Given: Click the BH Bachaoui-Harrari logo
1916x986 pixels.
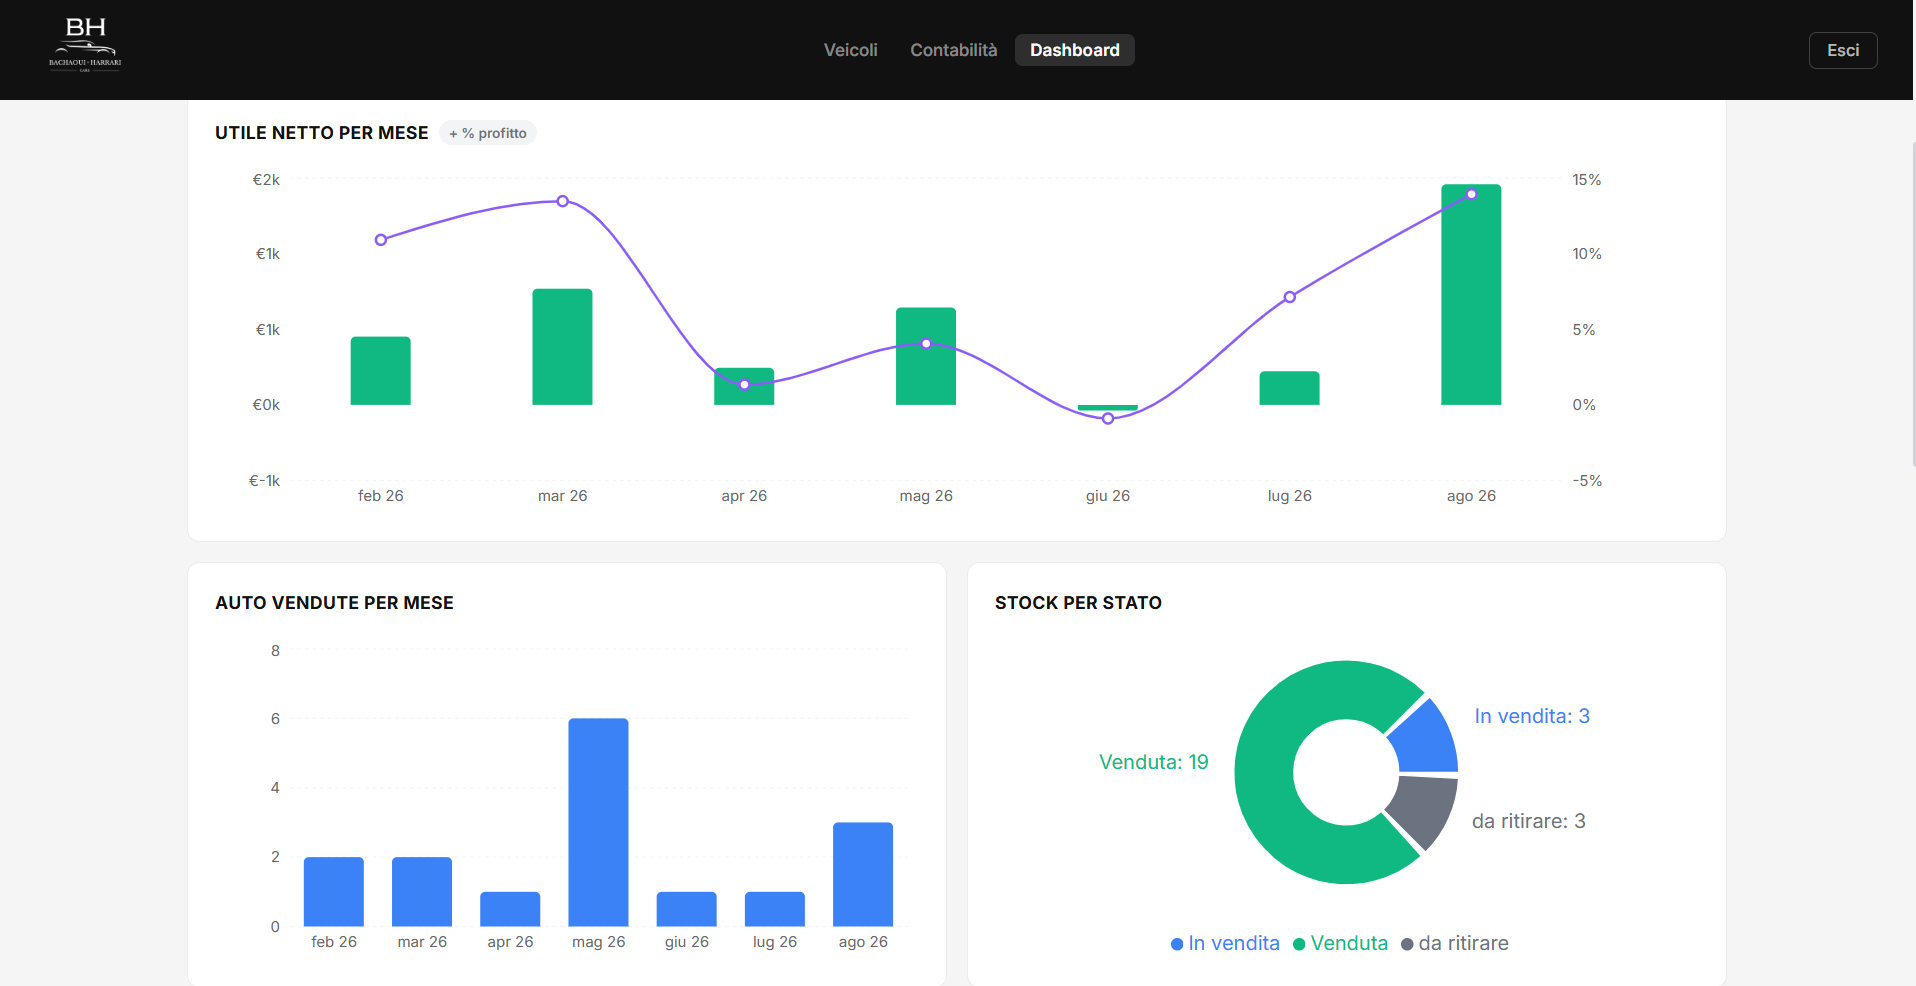Looking at the screenshot, I should pos(85,45).
